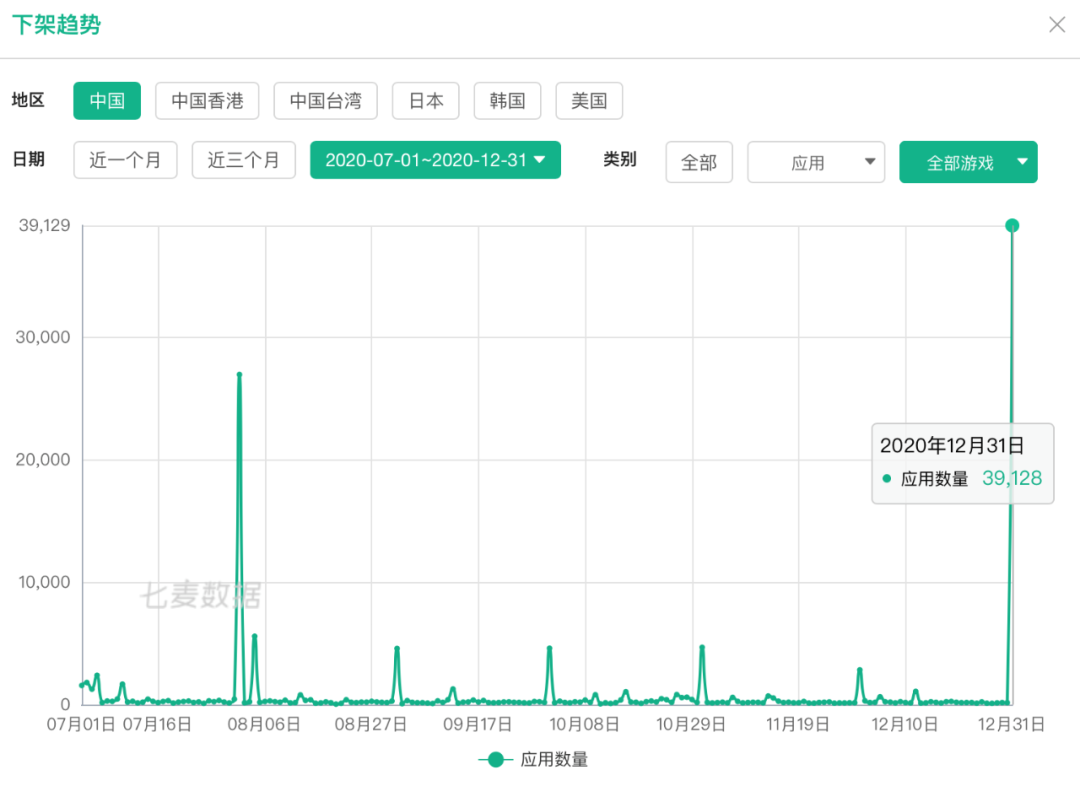Click the 39,129 y-axis label
This screenshot has height=786, width=1080.
pyautogui.click(x=44, y=225)
